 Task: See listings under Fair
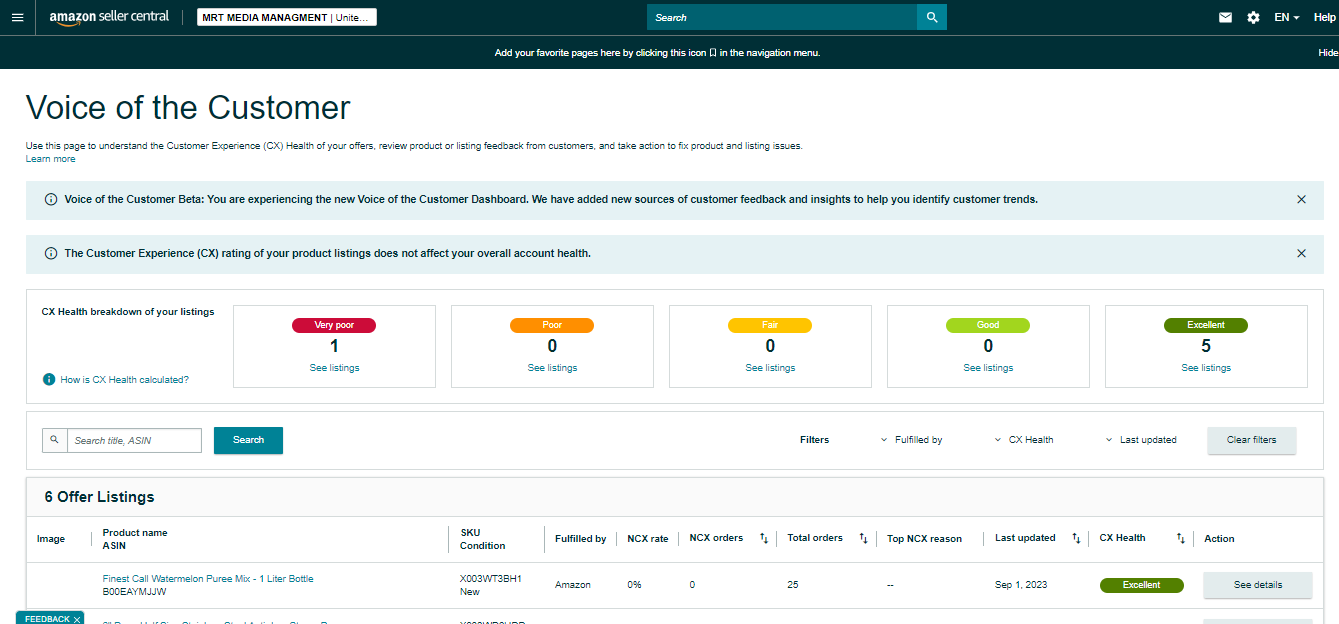770,368
